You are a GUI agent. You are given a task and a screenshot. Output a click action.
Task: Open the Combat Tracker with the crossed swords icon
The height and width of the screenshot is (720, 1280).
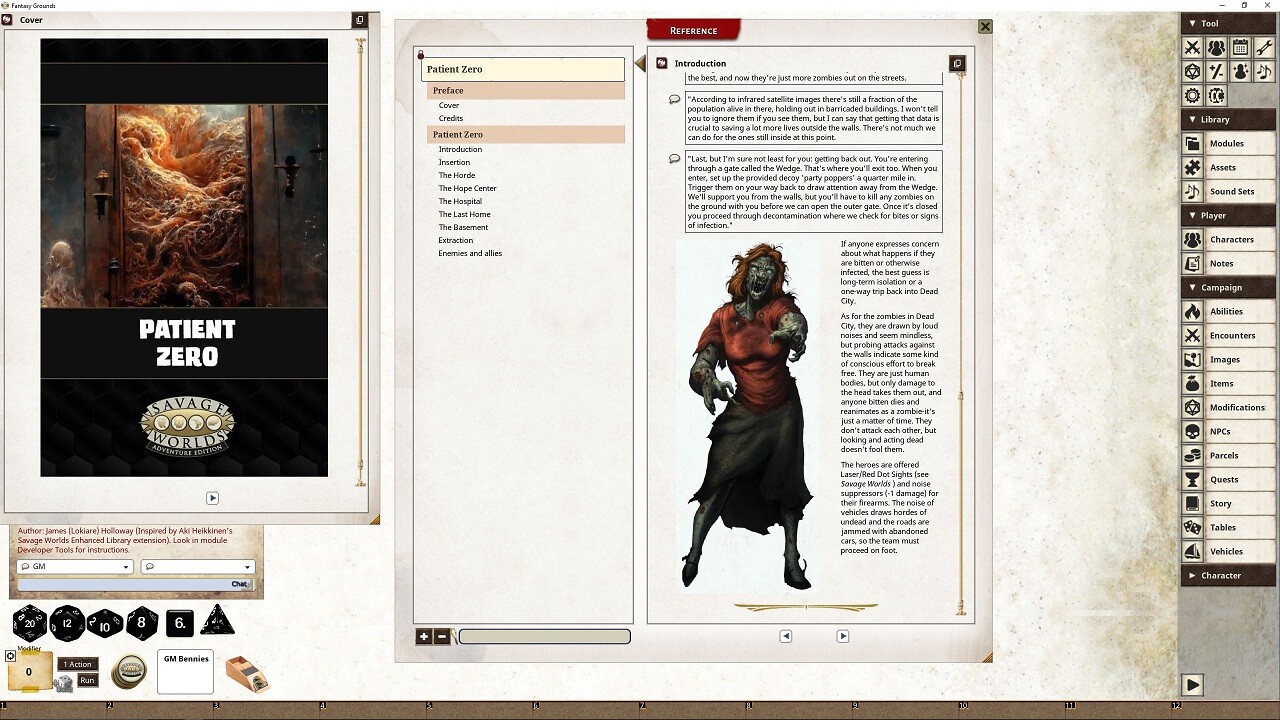coord(1192,47)
